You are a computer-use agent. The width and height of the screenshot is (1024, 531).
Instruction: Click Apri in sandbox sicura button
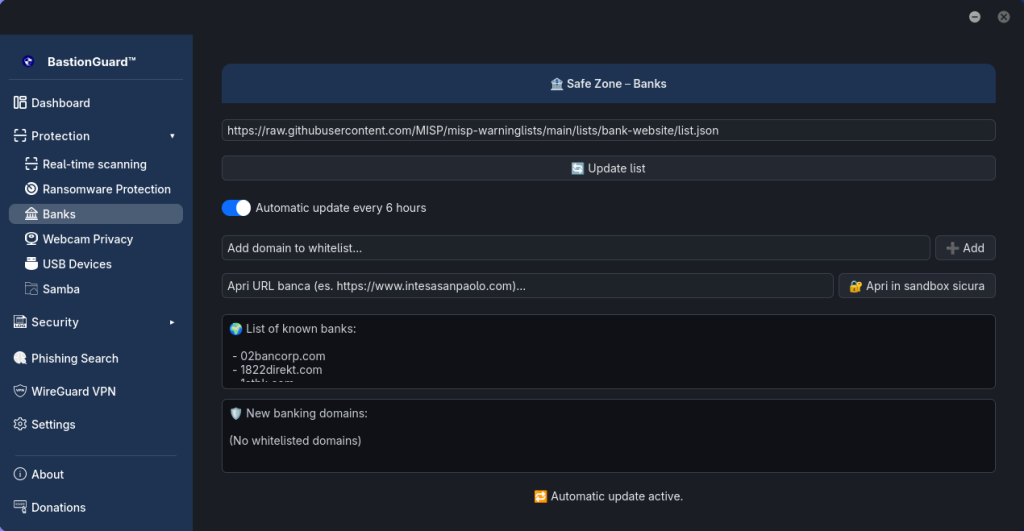point(917,285)
